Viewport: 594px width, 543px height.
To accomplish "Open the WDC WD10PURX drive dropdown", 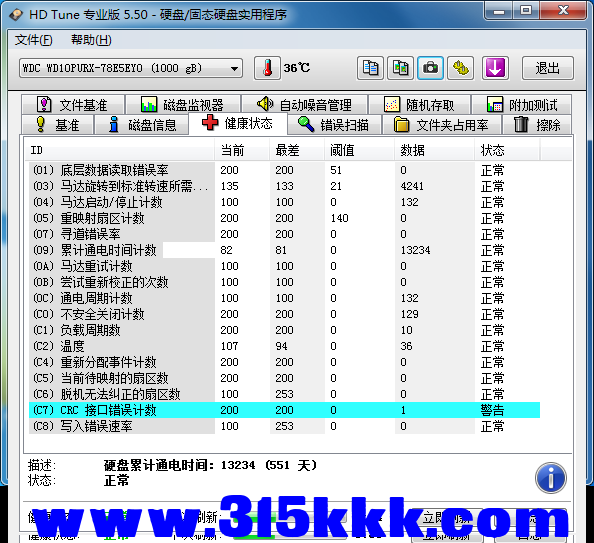I will (x=131, y=68).
